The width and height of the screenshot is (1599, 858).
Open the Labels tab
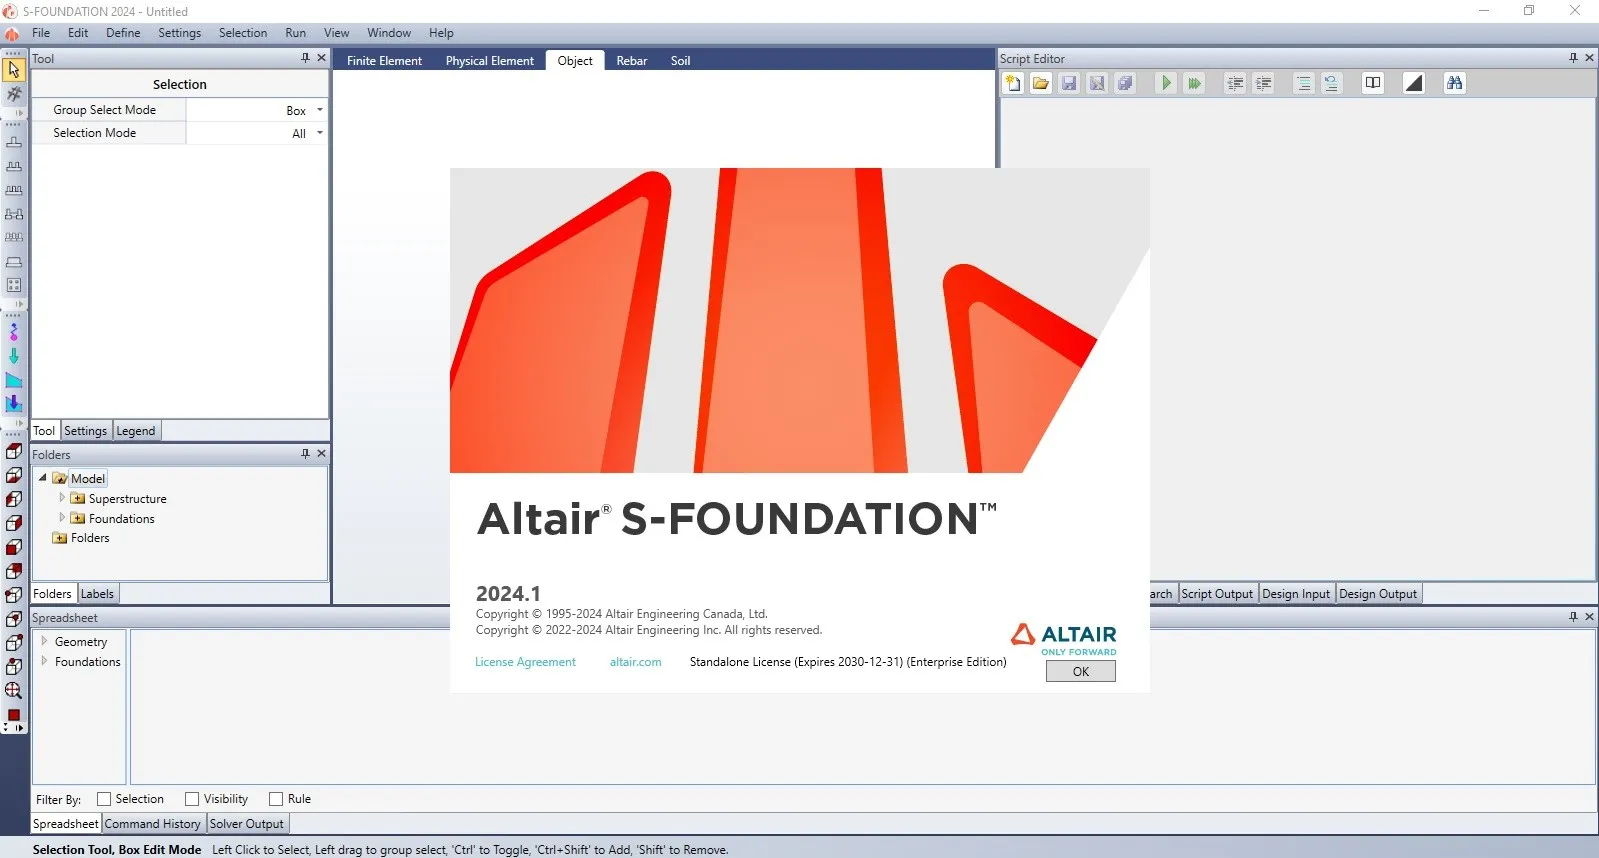pyautogui.click(x=97, y=594)
